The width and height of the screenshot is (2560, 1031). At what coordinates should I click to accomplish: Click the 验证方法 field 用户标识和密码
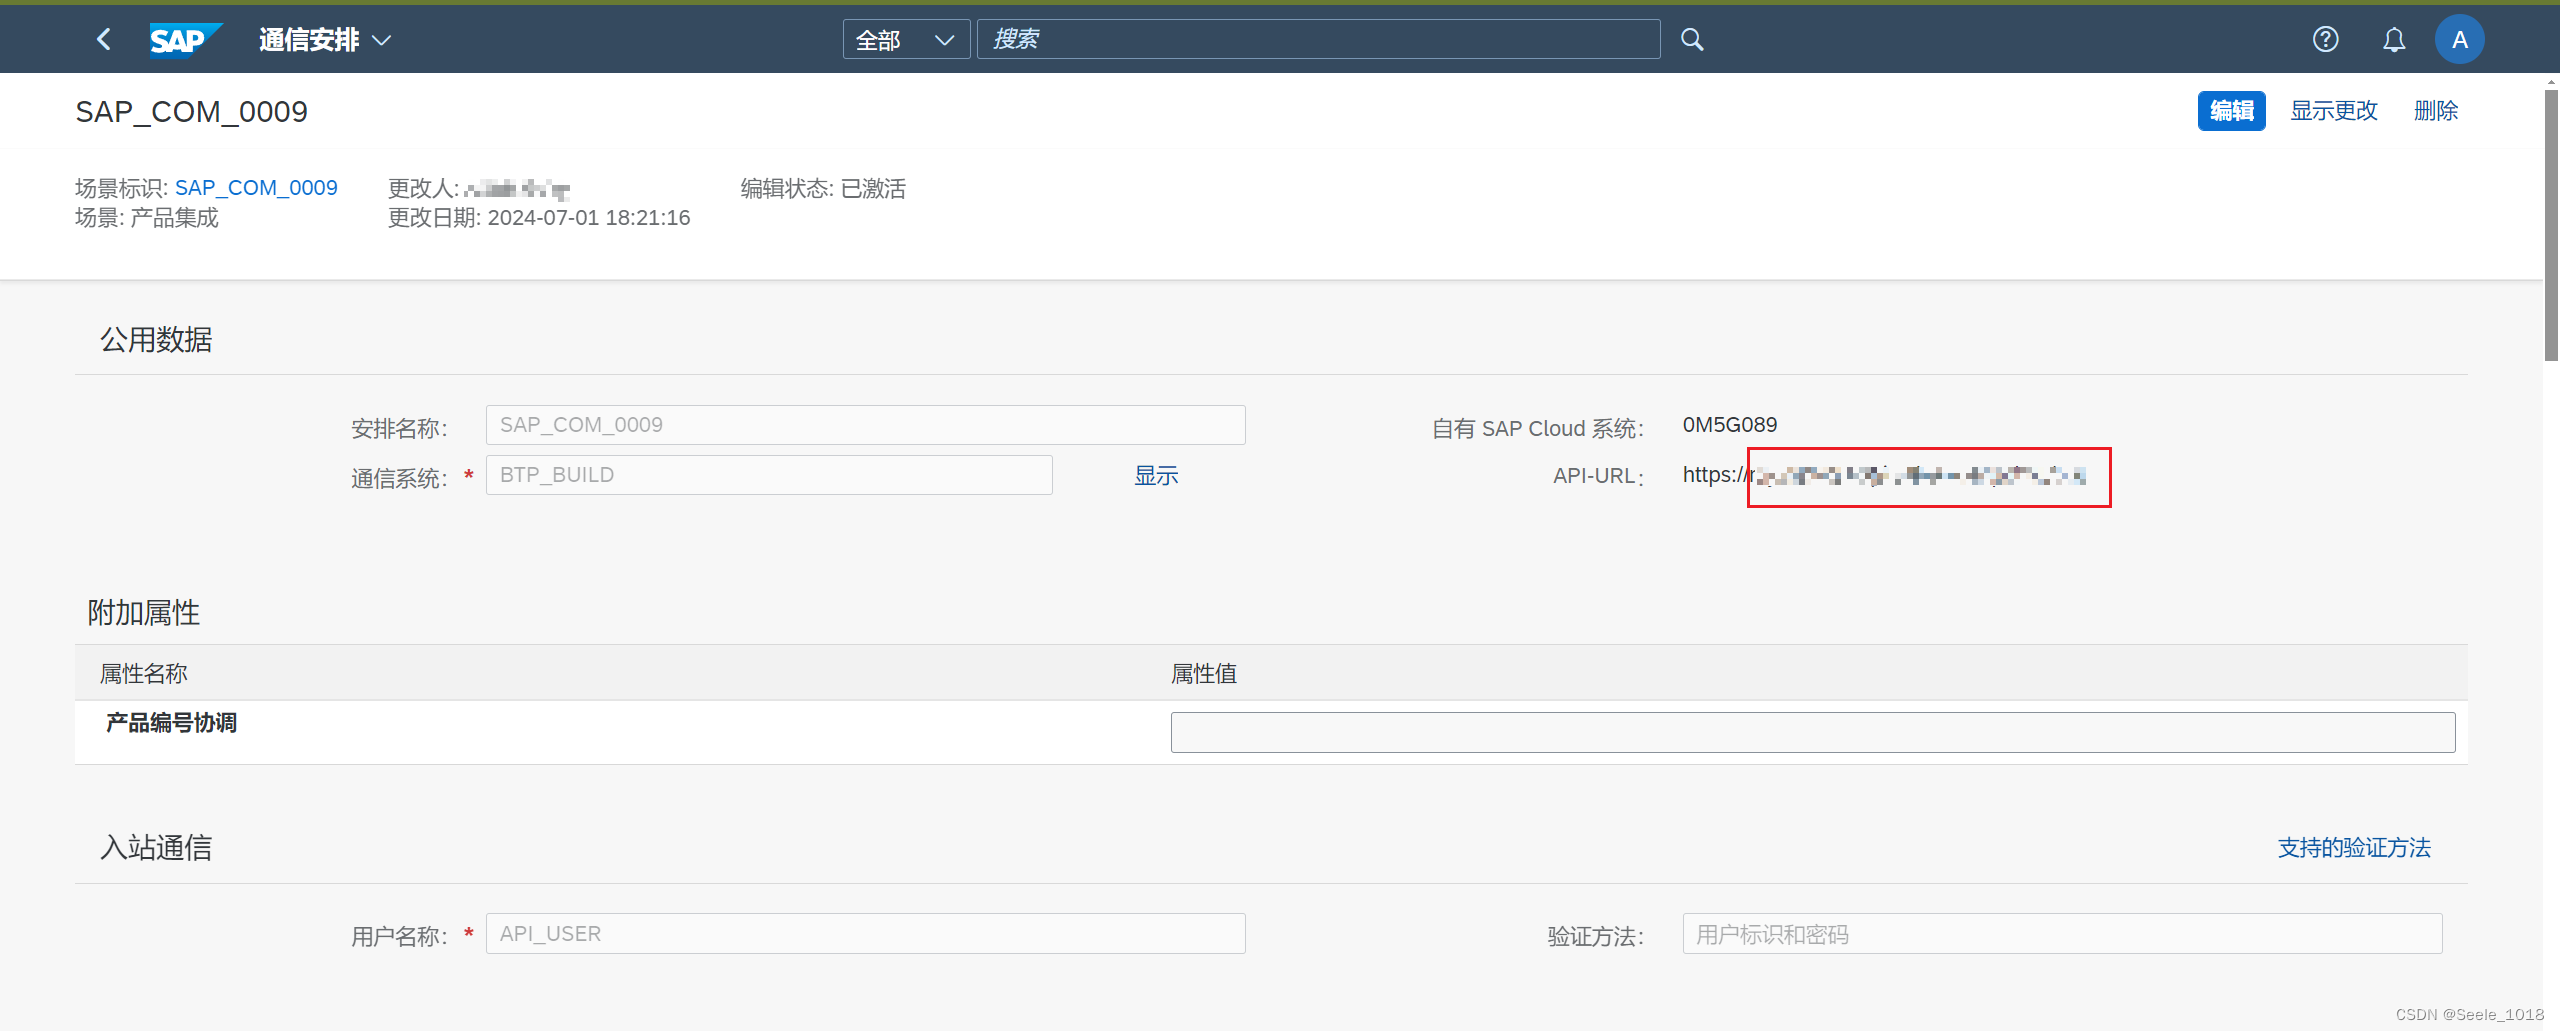(2062, 934)
